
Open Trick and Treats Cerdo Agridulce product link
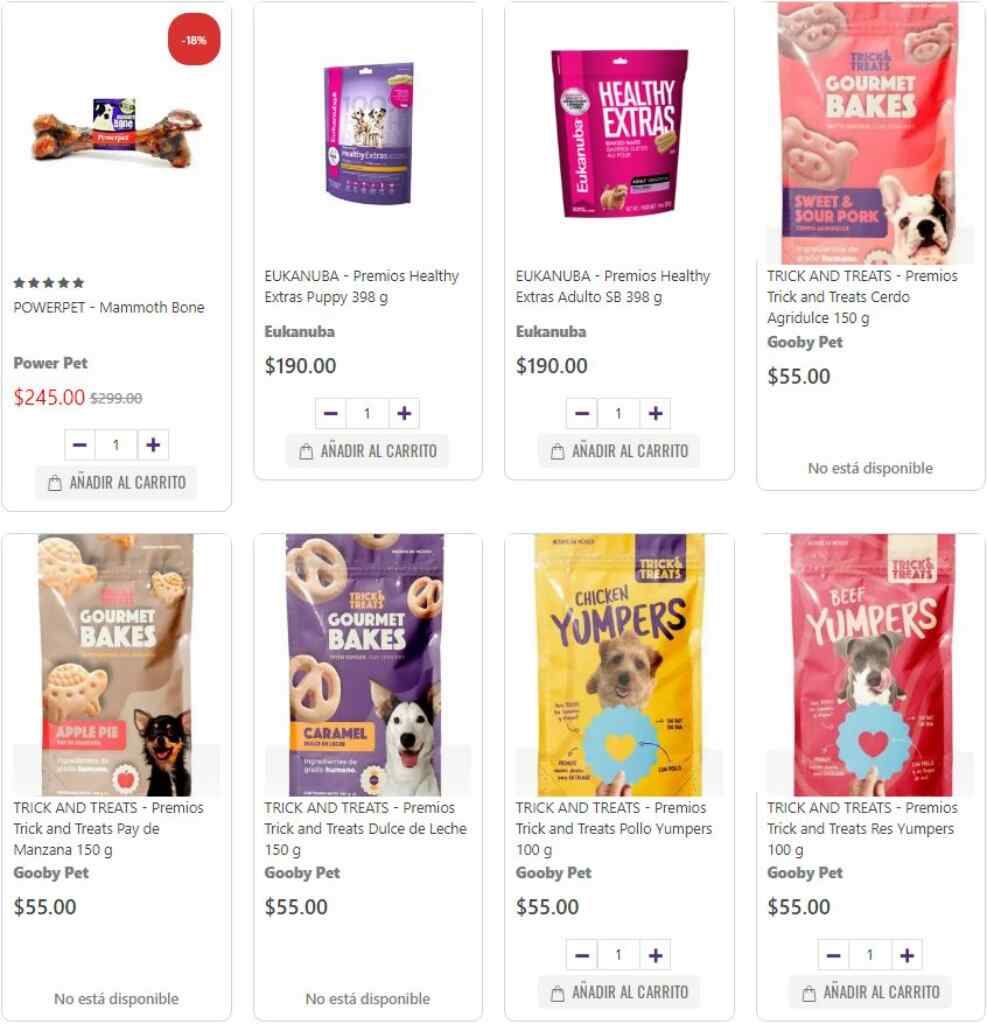pos(862,297)
